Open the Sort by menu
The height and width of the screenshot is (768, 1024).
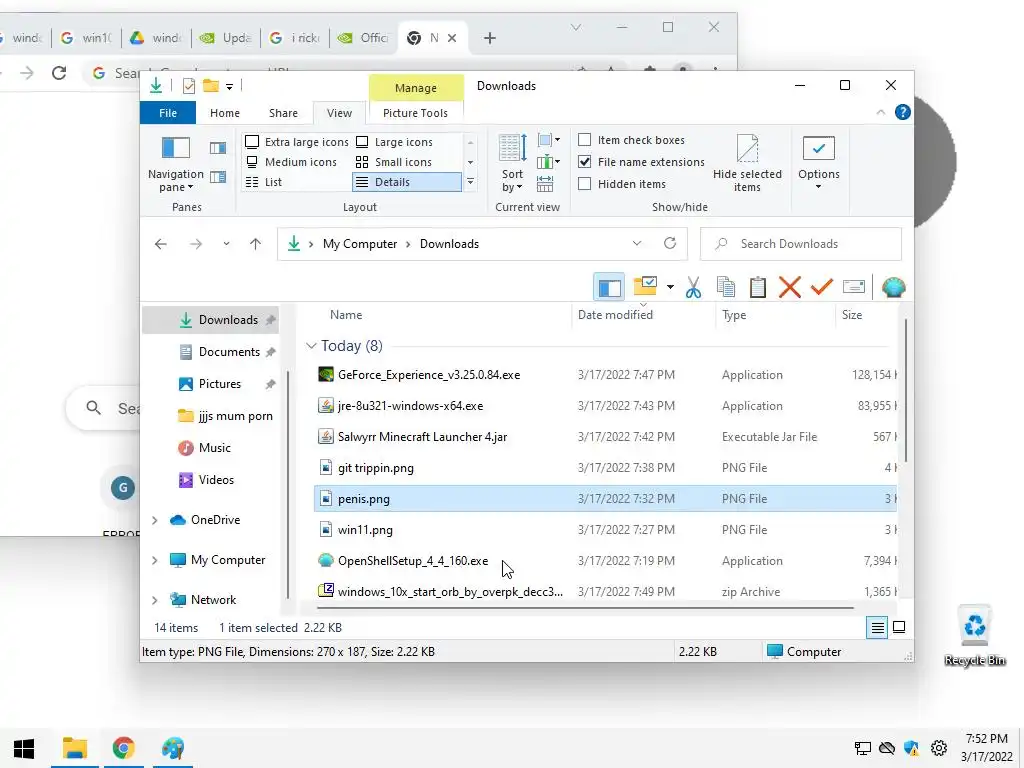513,163
